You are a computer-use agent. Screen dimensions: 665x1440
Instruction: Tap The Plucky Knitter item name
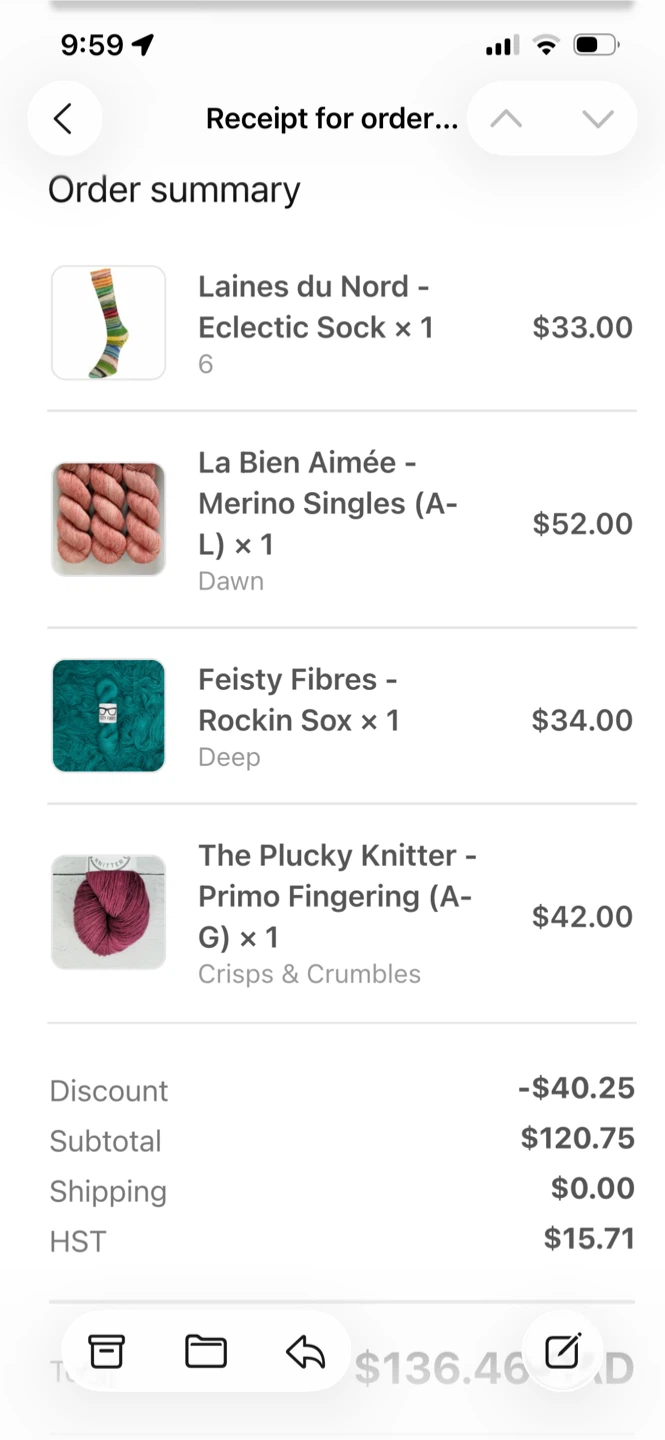tap(336, 896)
